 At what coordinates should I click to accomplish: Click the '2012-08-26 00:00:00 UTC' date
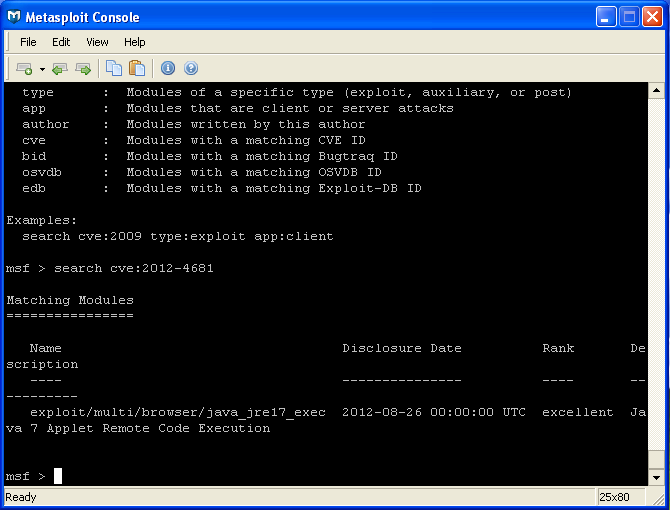pos(434,412)
